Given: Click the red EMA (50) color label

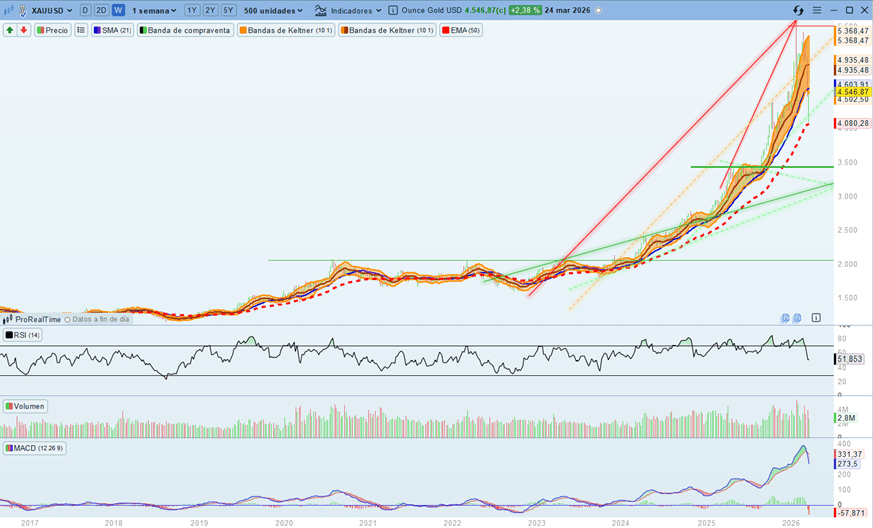Looking at the screenshot, I should click(x=445, y=30).
